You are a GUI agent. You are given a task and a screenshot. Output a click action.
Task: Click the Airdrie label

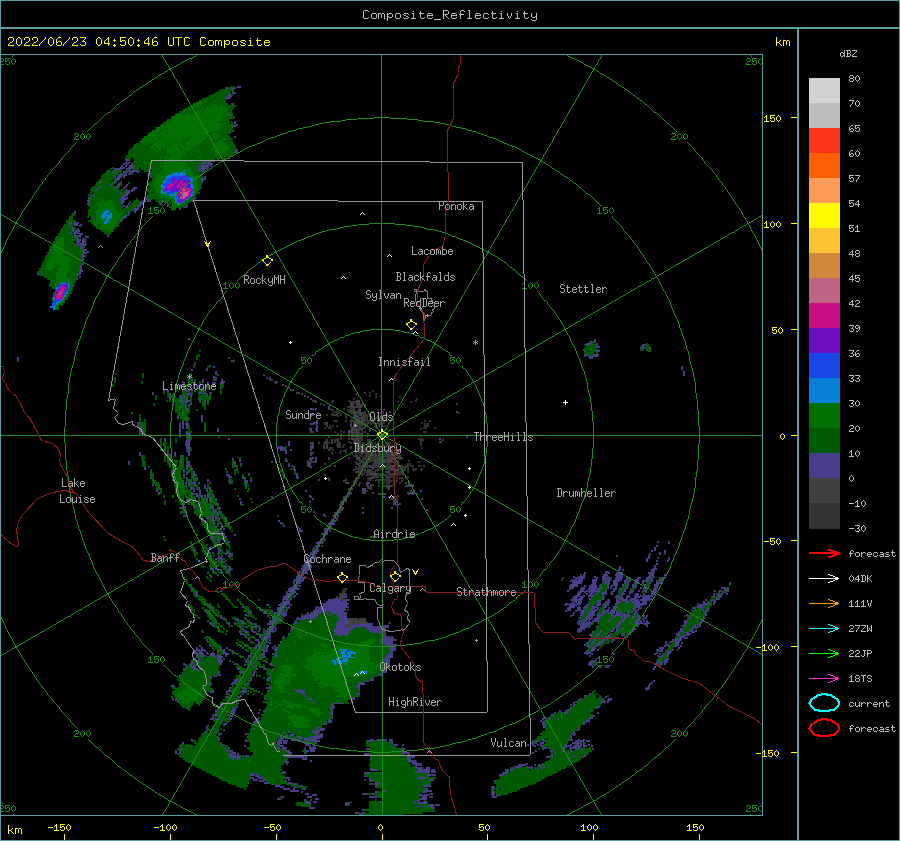394,534
